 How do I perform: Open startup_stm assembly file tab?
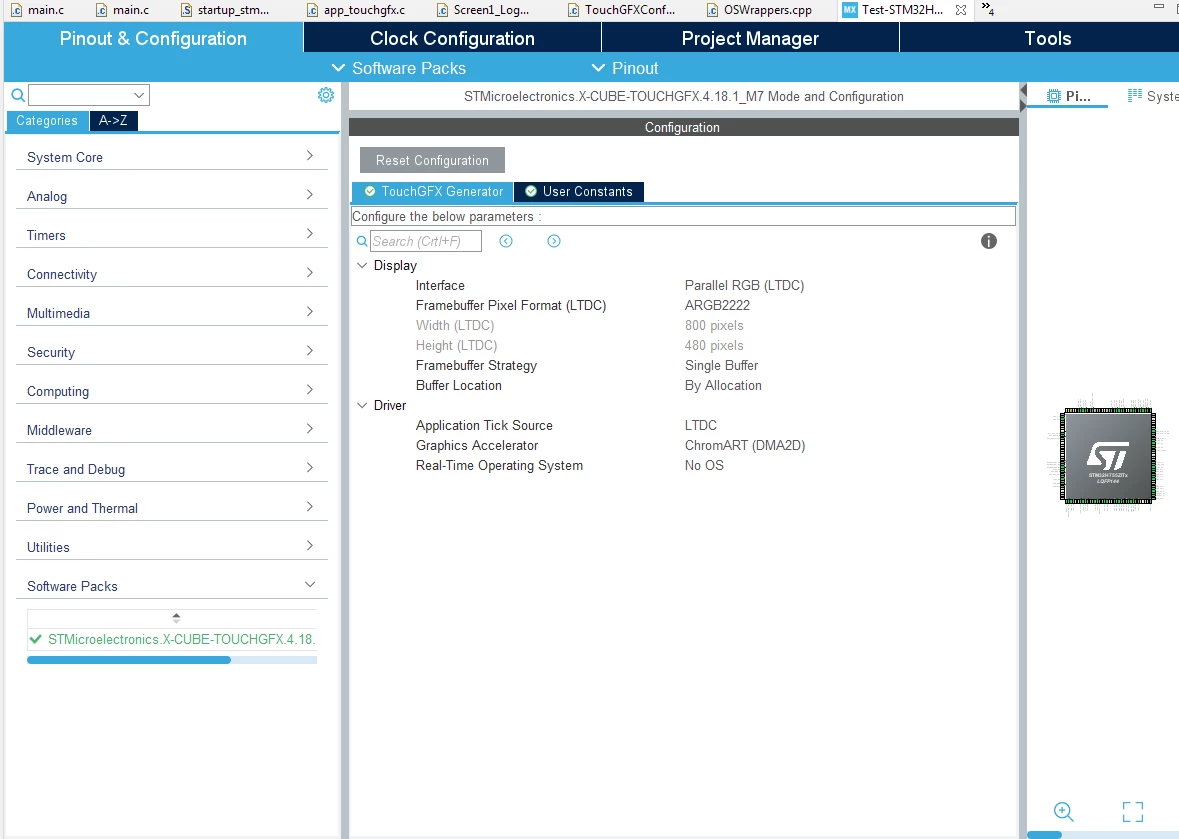(225, 10)
